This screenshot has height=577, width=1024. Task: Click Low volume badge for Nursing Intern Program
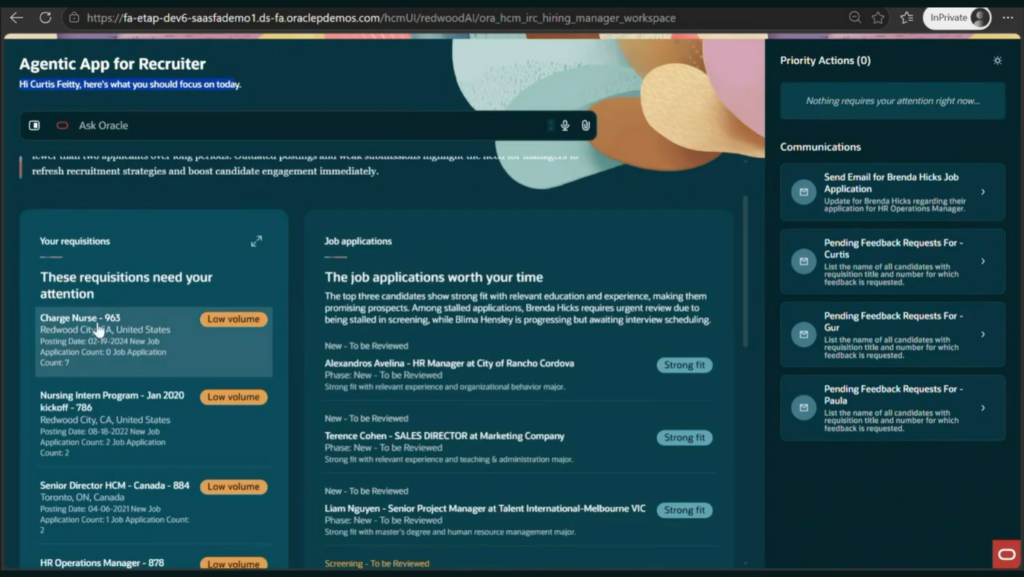tap(234, 397)
